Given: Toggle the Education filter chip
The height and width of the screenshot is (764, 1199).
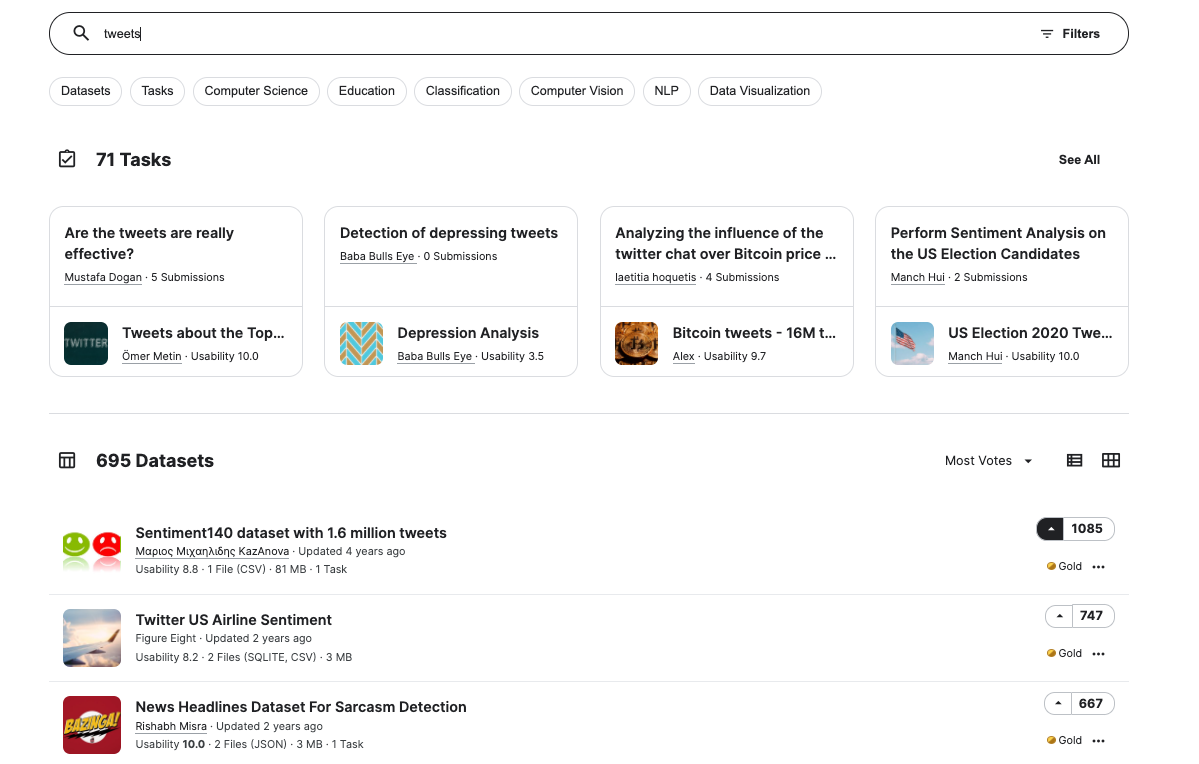Looking at the screenshot, I should click(367, 91).
